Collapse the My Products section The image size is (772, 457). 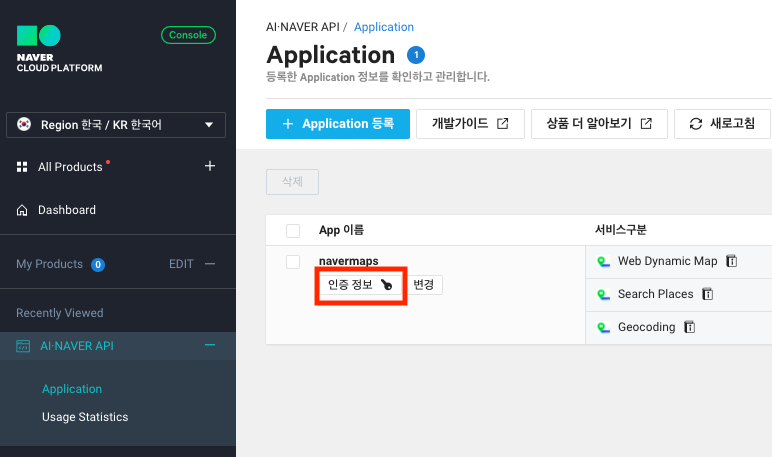coord(210,264)
